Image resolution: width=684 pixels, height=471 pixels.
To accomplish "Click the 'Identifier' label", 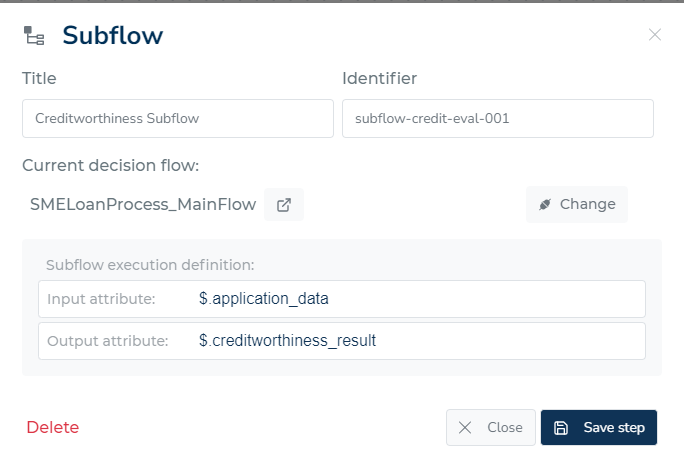I will coord(380,78).
